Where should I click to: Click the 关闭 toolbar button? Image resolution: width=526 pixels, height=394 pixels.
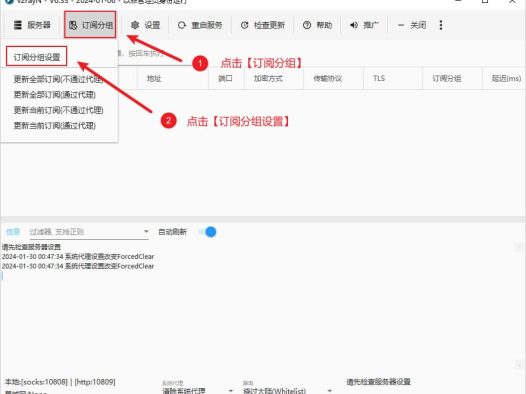(x=412, y=25)
